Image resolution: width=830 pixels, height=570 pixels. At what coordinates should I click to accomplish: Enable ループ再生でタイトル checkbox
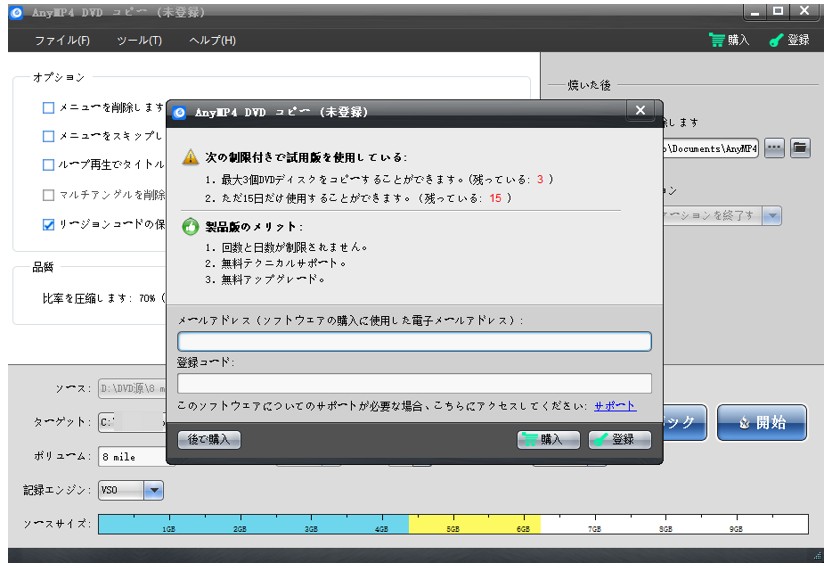pos(48,165)
